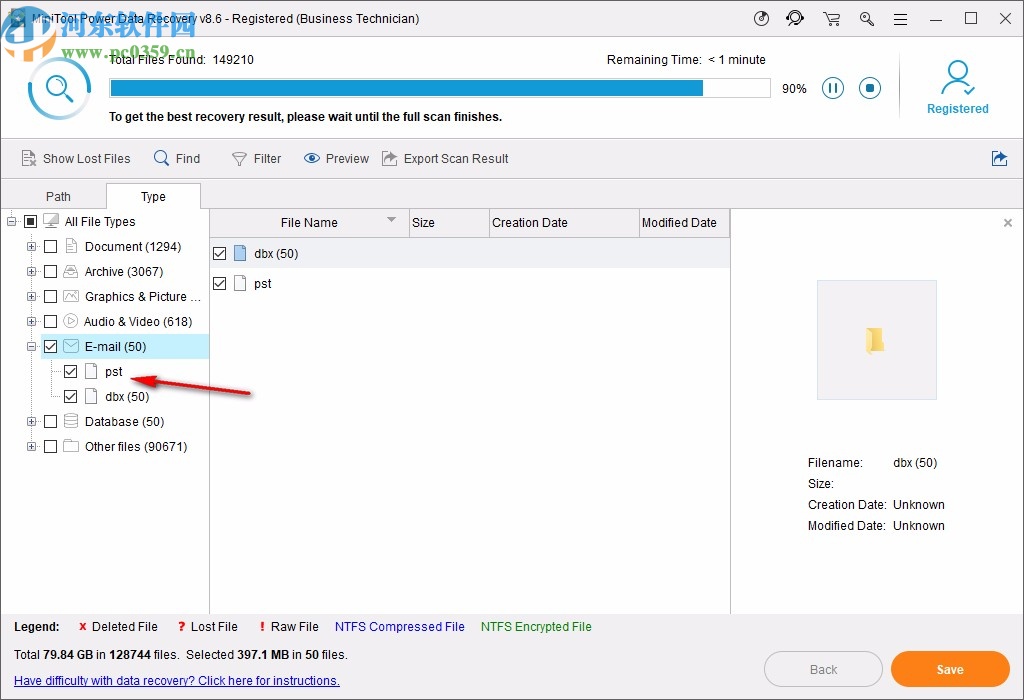Viewport: 1024px width, 700px height.
Task: Click the dbx (50) file icon in list
Action: 240,253
